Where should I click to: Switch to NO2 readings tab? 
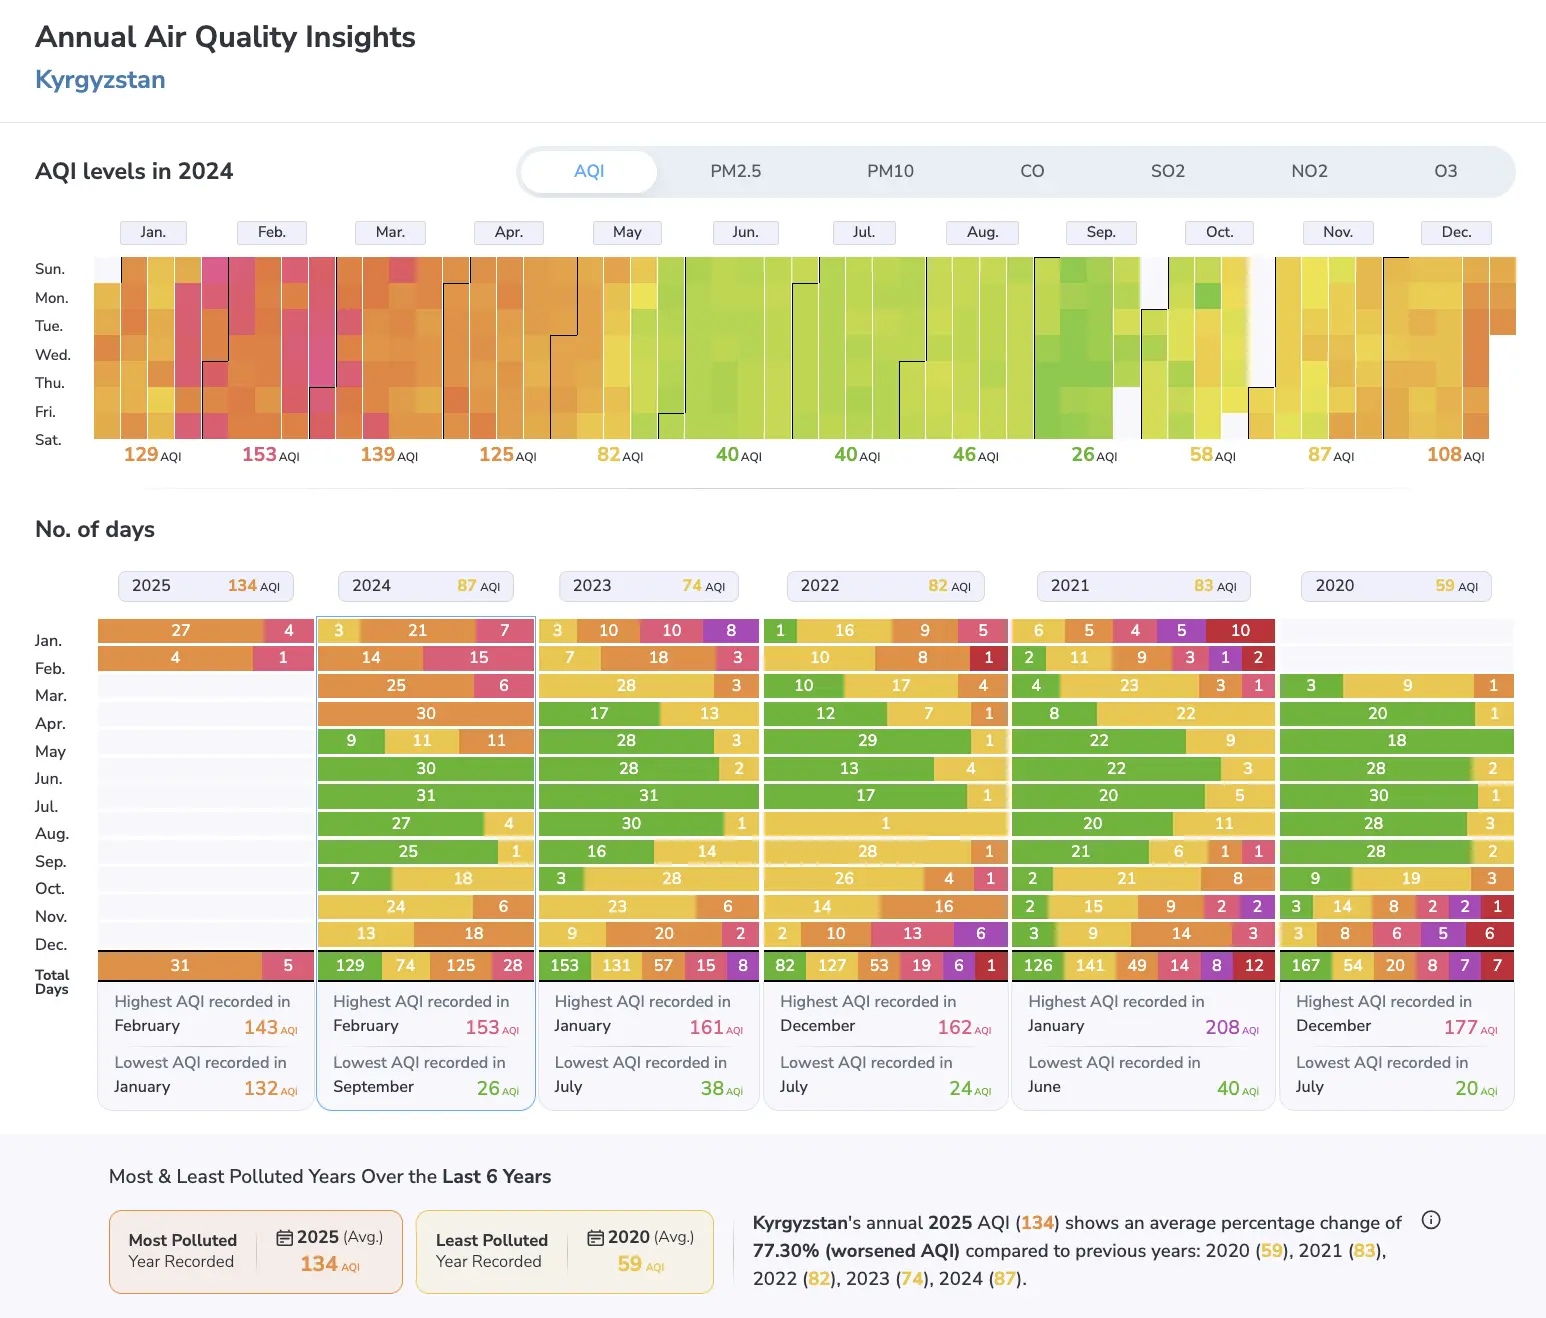(1310, 171)
